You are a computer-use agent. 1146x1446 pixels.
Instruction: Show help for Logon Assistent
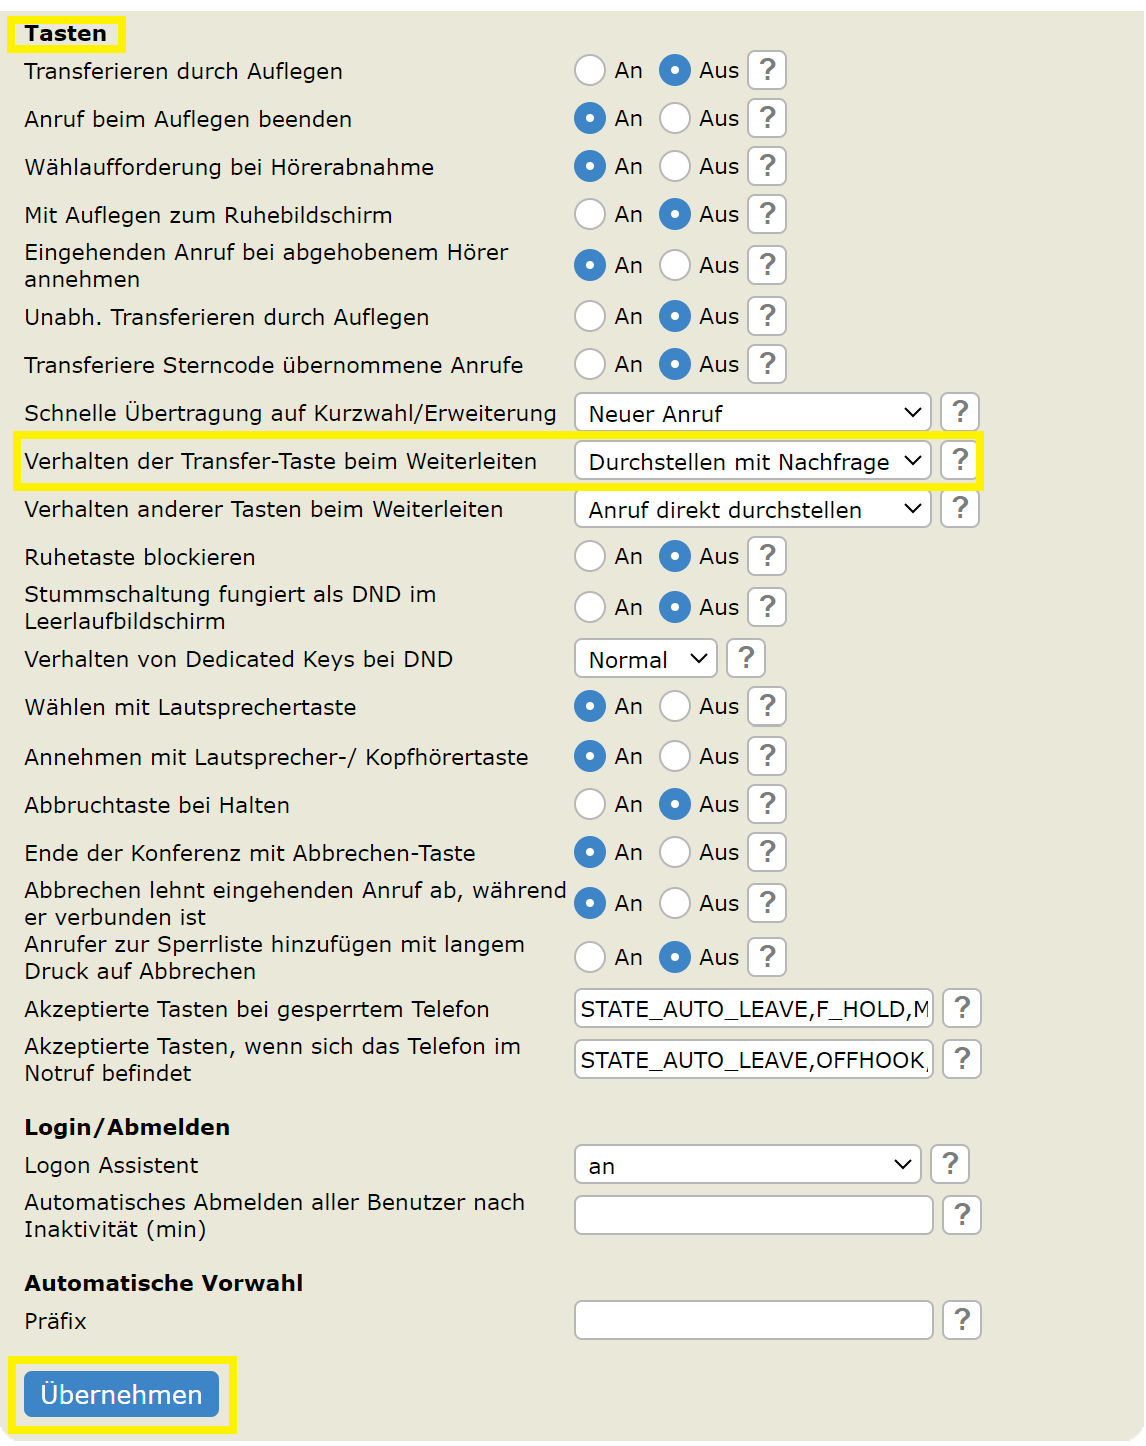click(949, 1165)
